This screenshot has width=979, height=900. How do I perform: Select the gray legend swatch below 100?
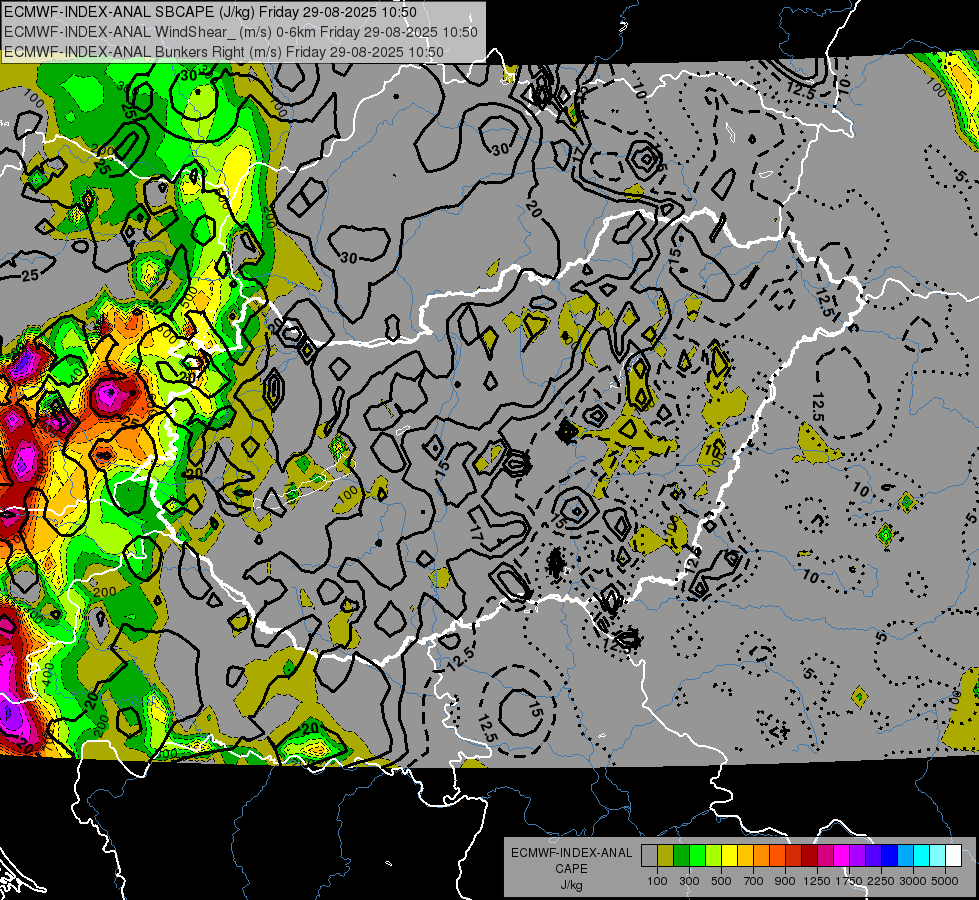pyautogui.click(x=649, y=856)
